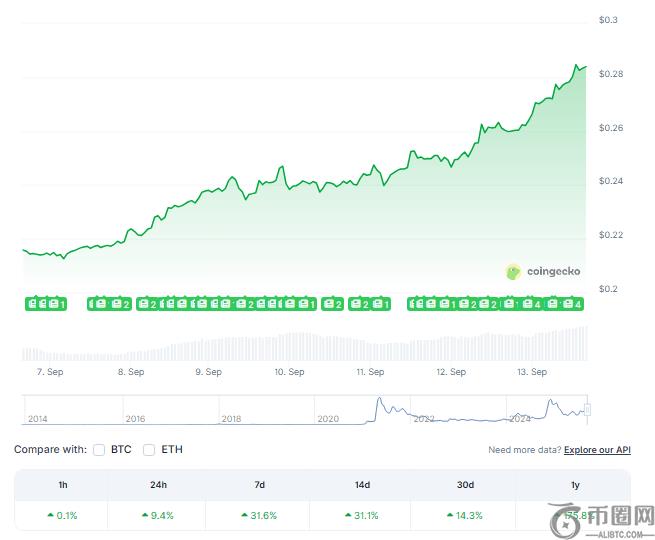
Task: Open the leftmost news marker below chart
Action: click(33, 303)
